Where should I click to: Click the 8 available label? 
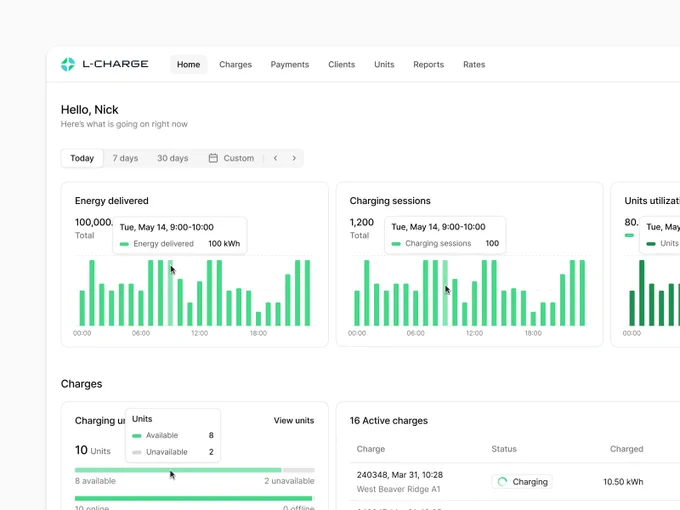pyautogui.click(x=95, y=481)
